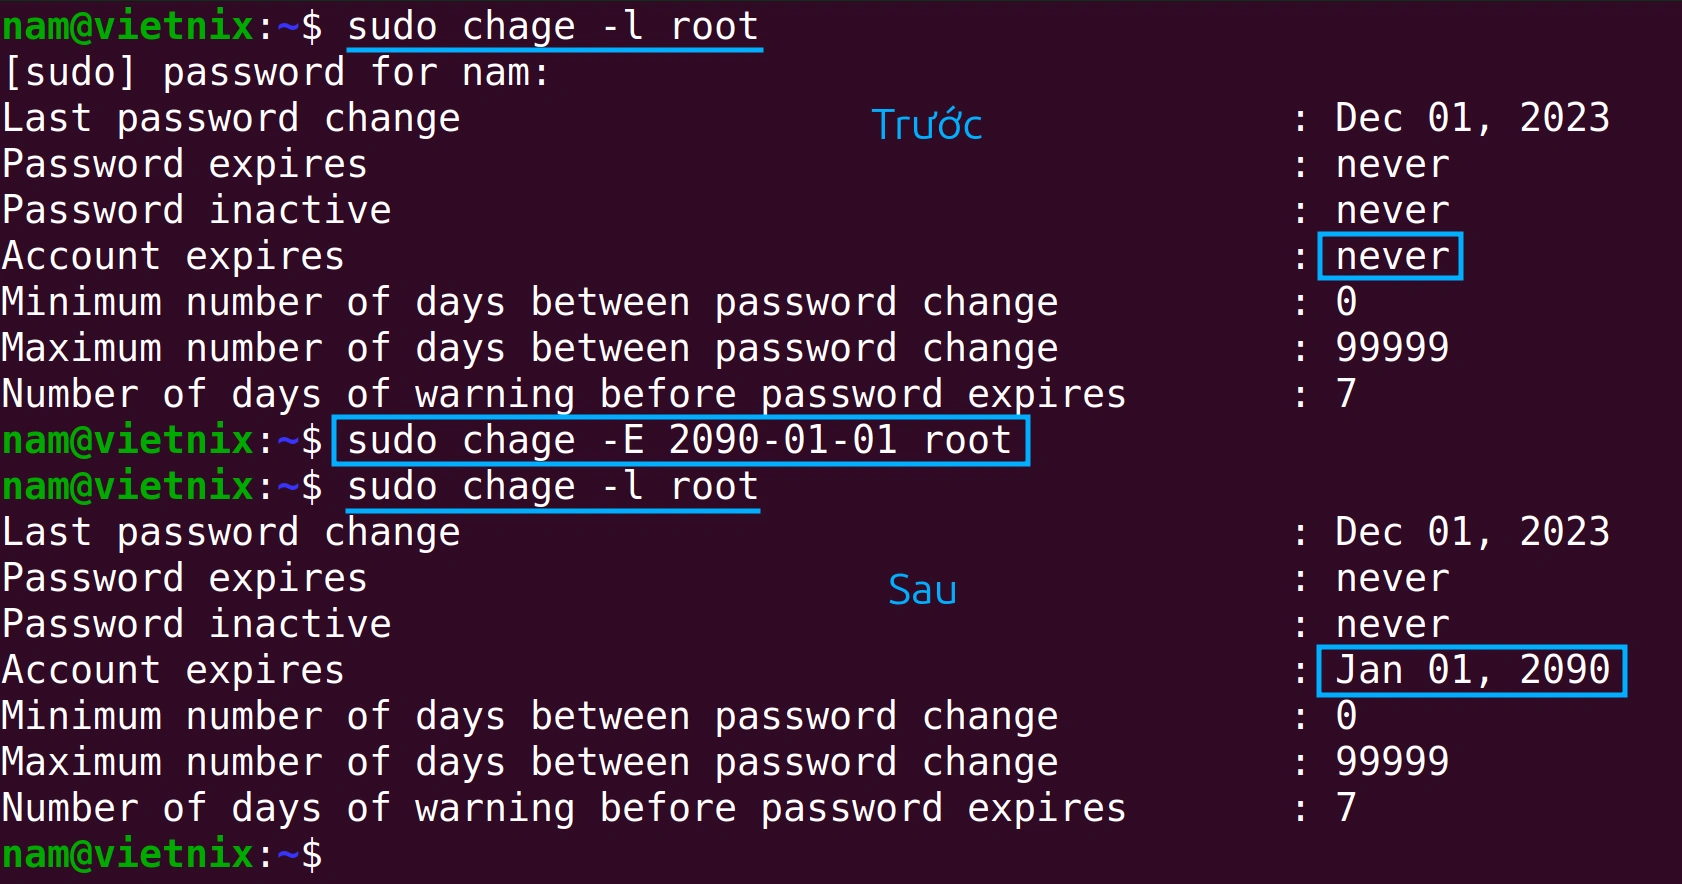Click the second '99999' maximum days value

[x=1392, y=762]
